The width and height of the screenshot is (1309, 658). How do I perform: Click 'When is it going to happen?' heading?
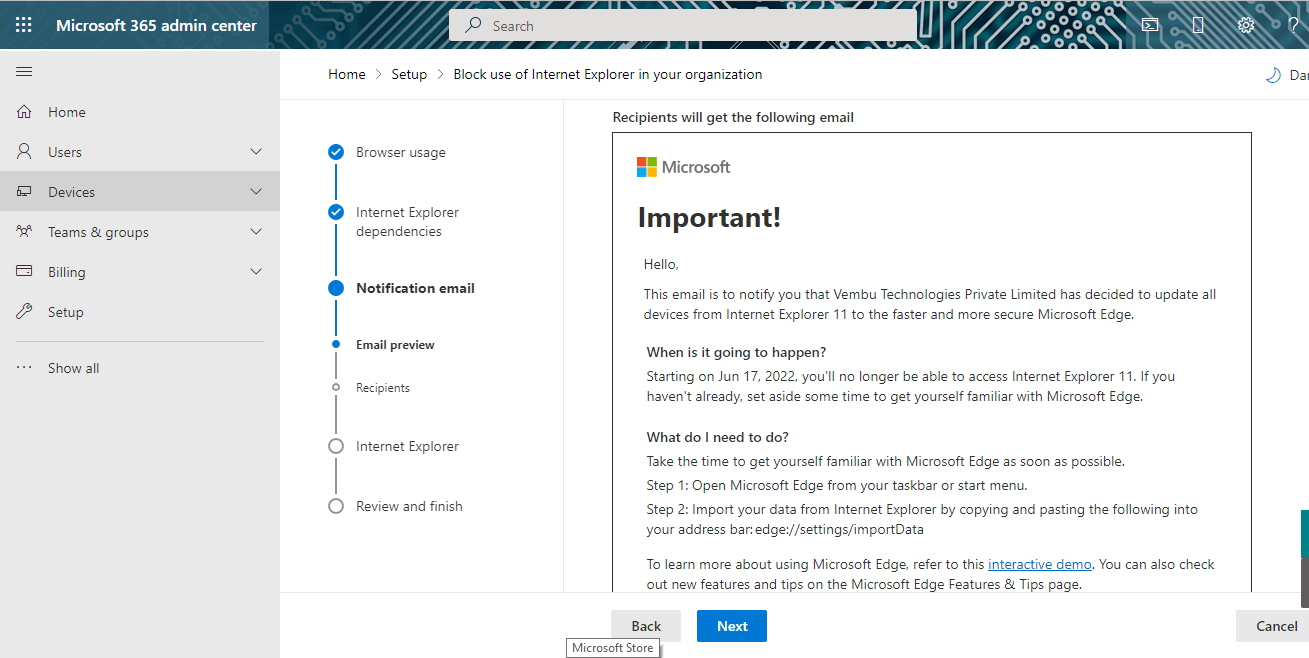pyautogui.click(x=736, y=352)
